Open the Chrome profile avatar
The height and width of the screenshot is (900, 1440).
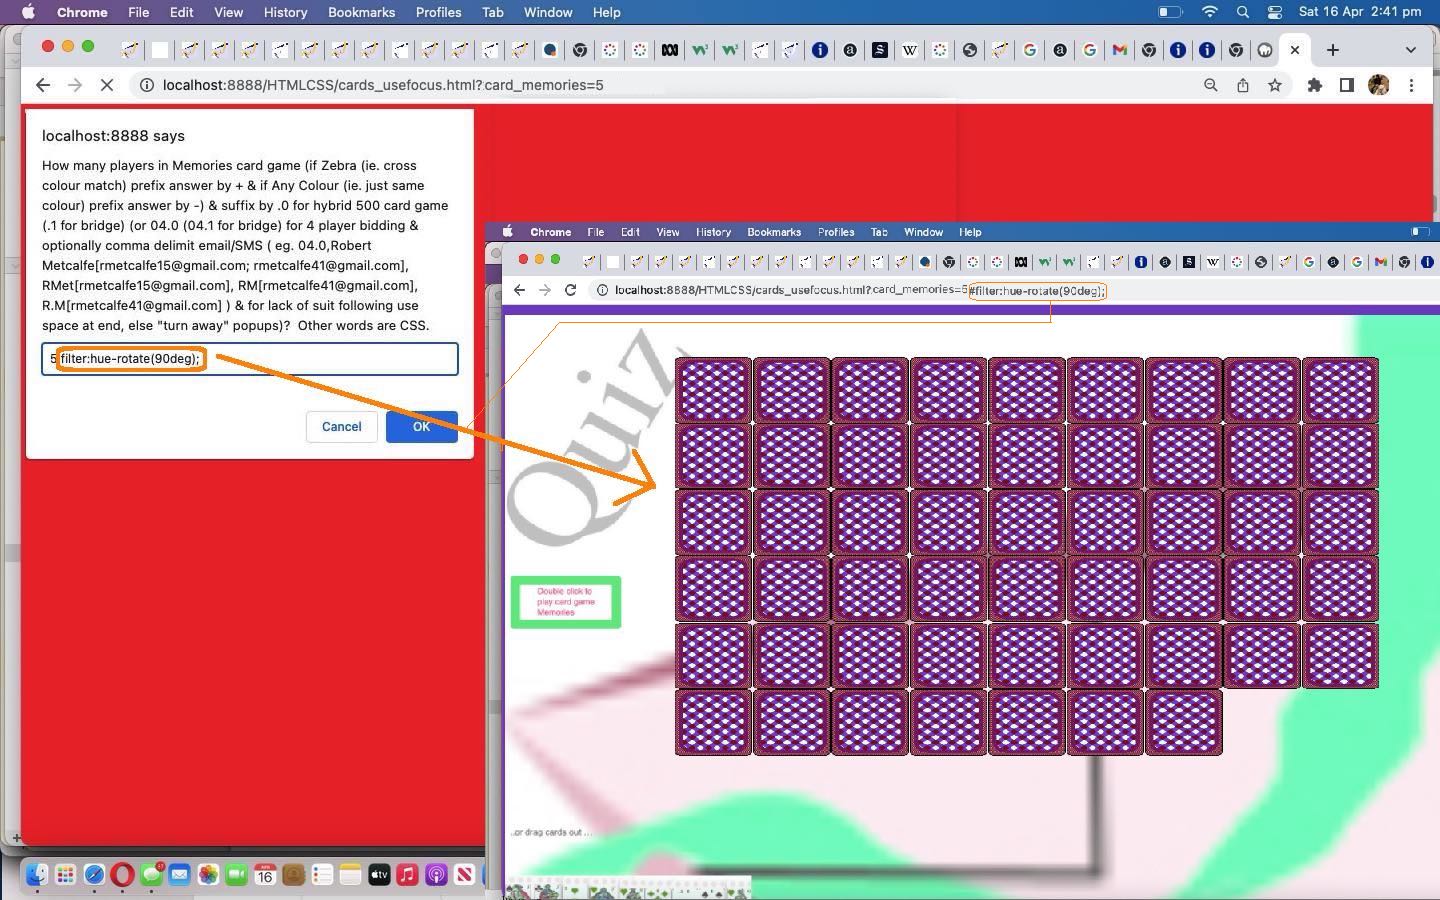coord(1379,85)
